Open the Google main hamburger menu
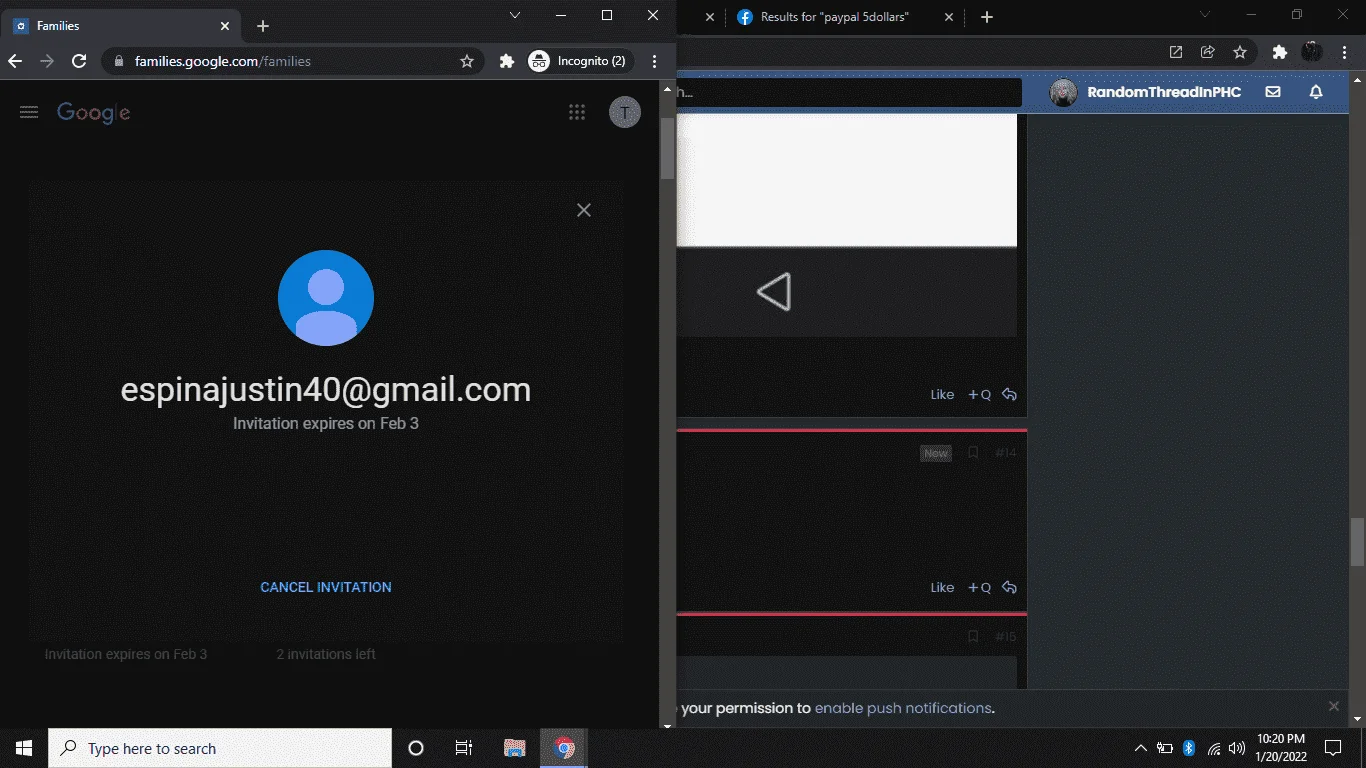Viewport: 1366px width, 768px height. [x=29, y=113]
